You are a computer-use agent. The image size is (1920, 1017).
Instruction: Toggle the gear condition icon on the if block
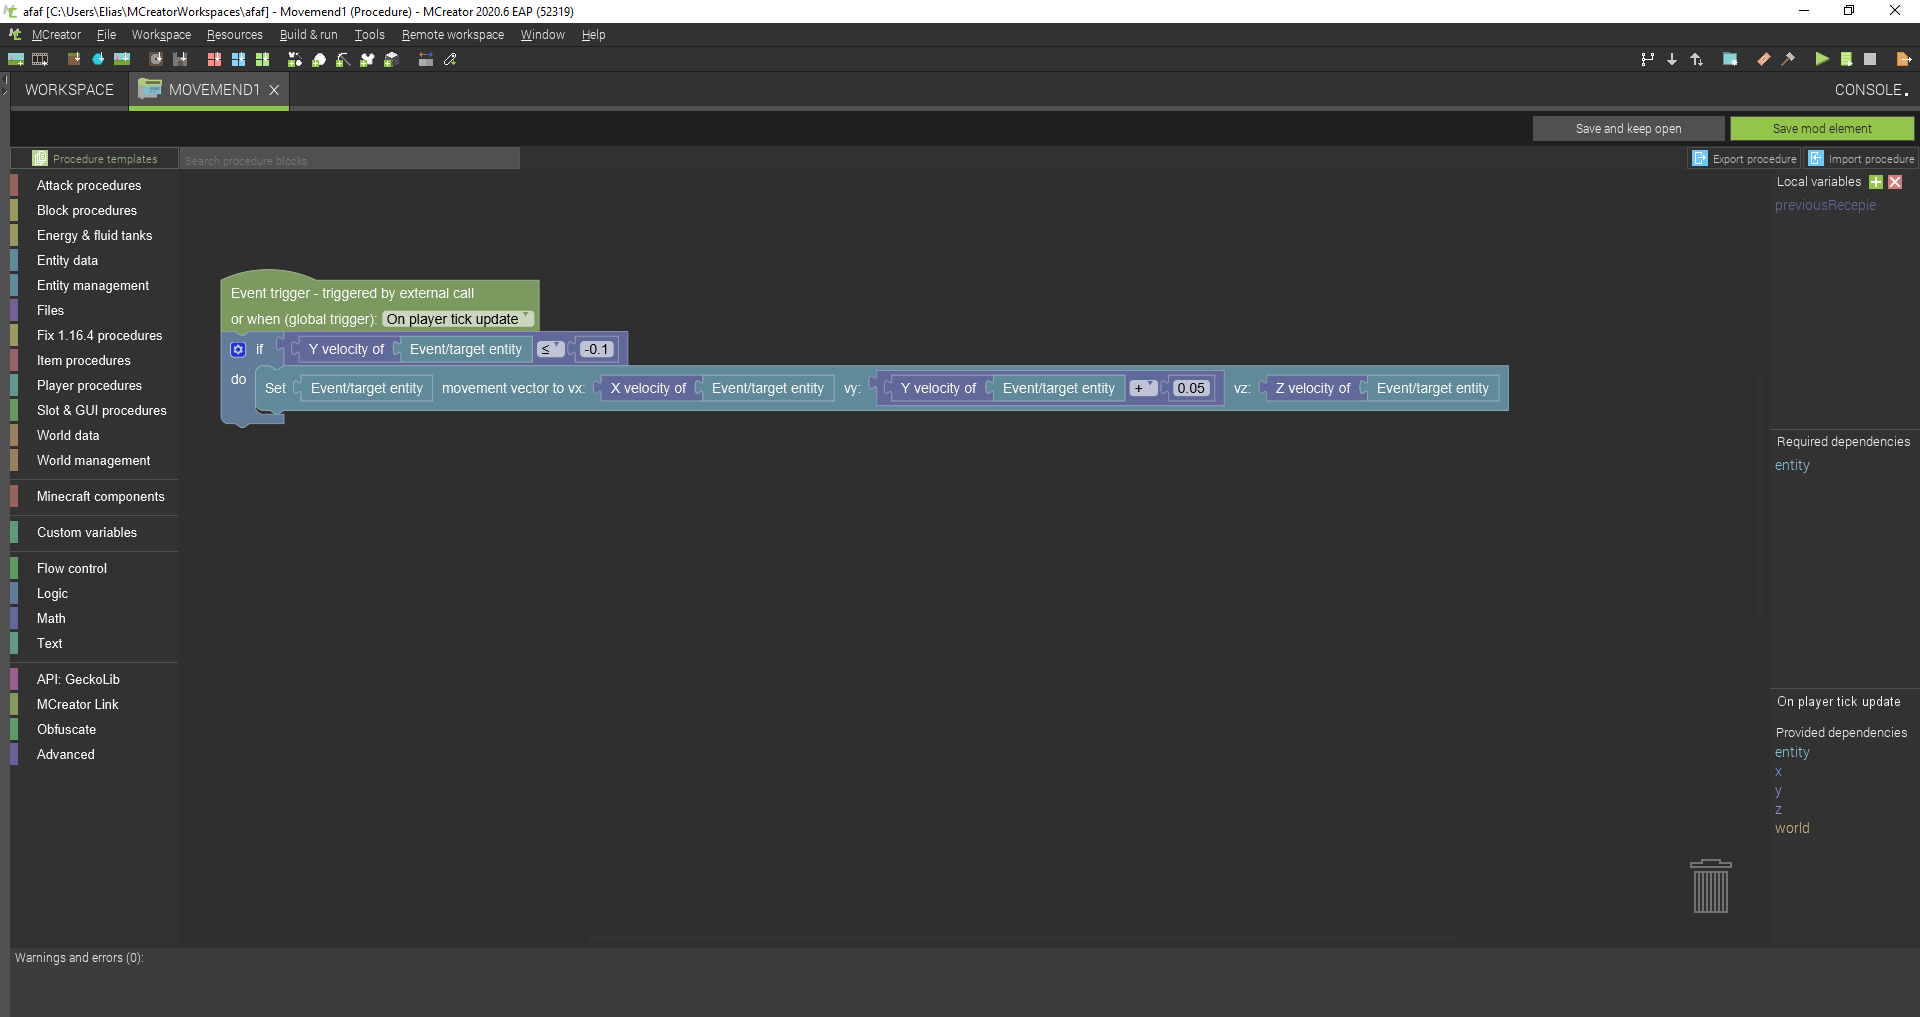(237, 349)
